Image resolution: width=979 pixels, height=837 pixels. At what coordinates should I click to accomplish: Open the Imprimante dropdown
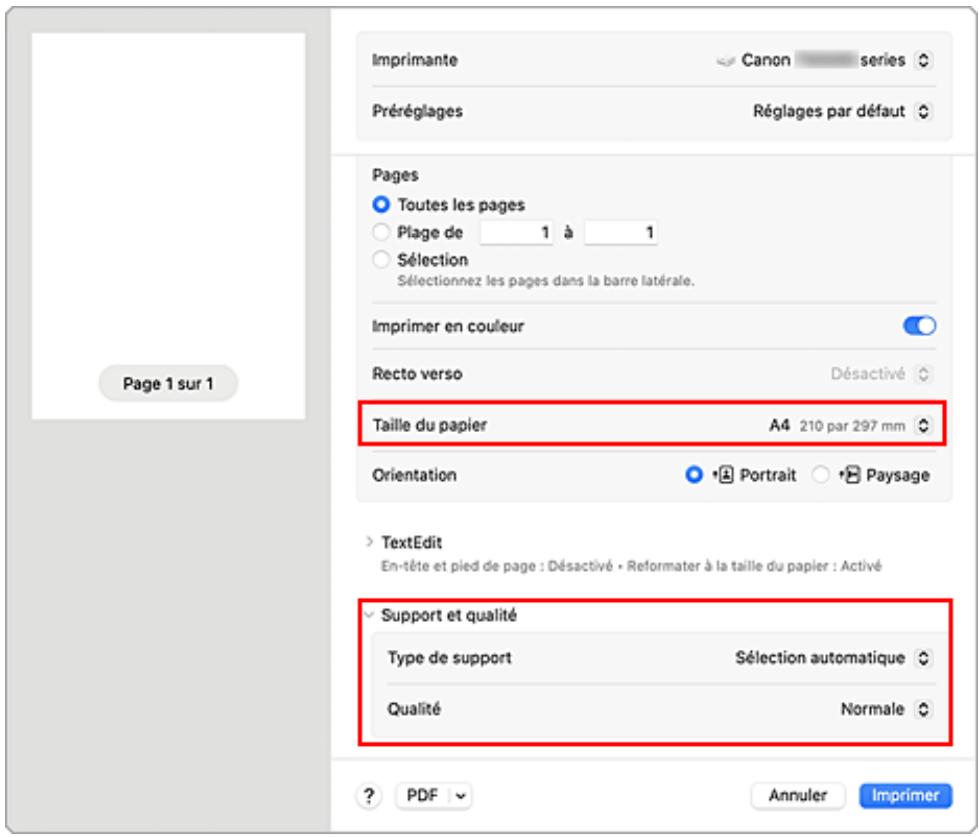pyautogui.click(x=923, y=61)
